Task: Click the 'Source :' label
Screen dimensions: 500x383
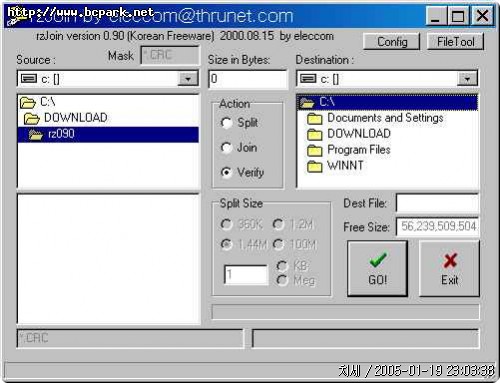Action: click(x=36, y=60)
